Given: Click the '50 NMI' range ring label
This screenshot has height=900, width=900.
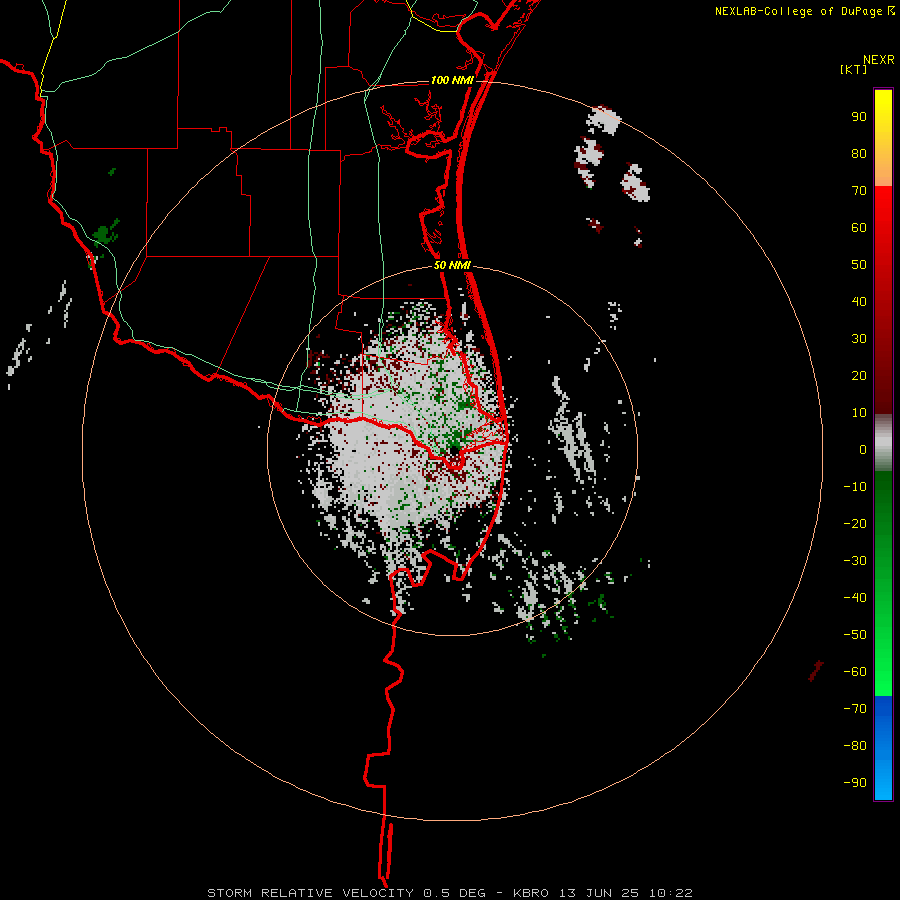Looking at the screenshot, I should (452, 265).
